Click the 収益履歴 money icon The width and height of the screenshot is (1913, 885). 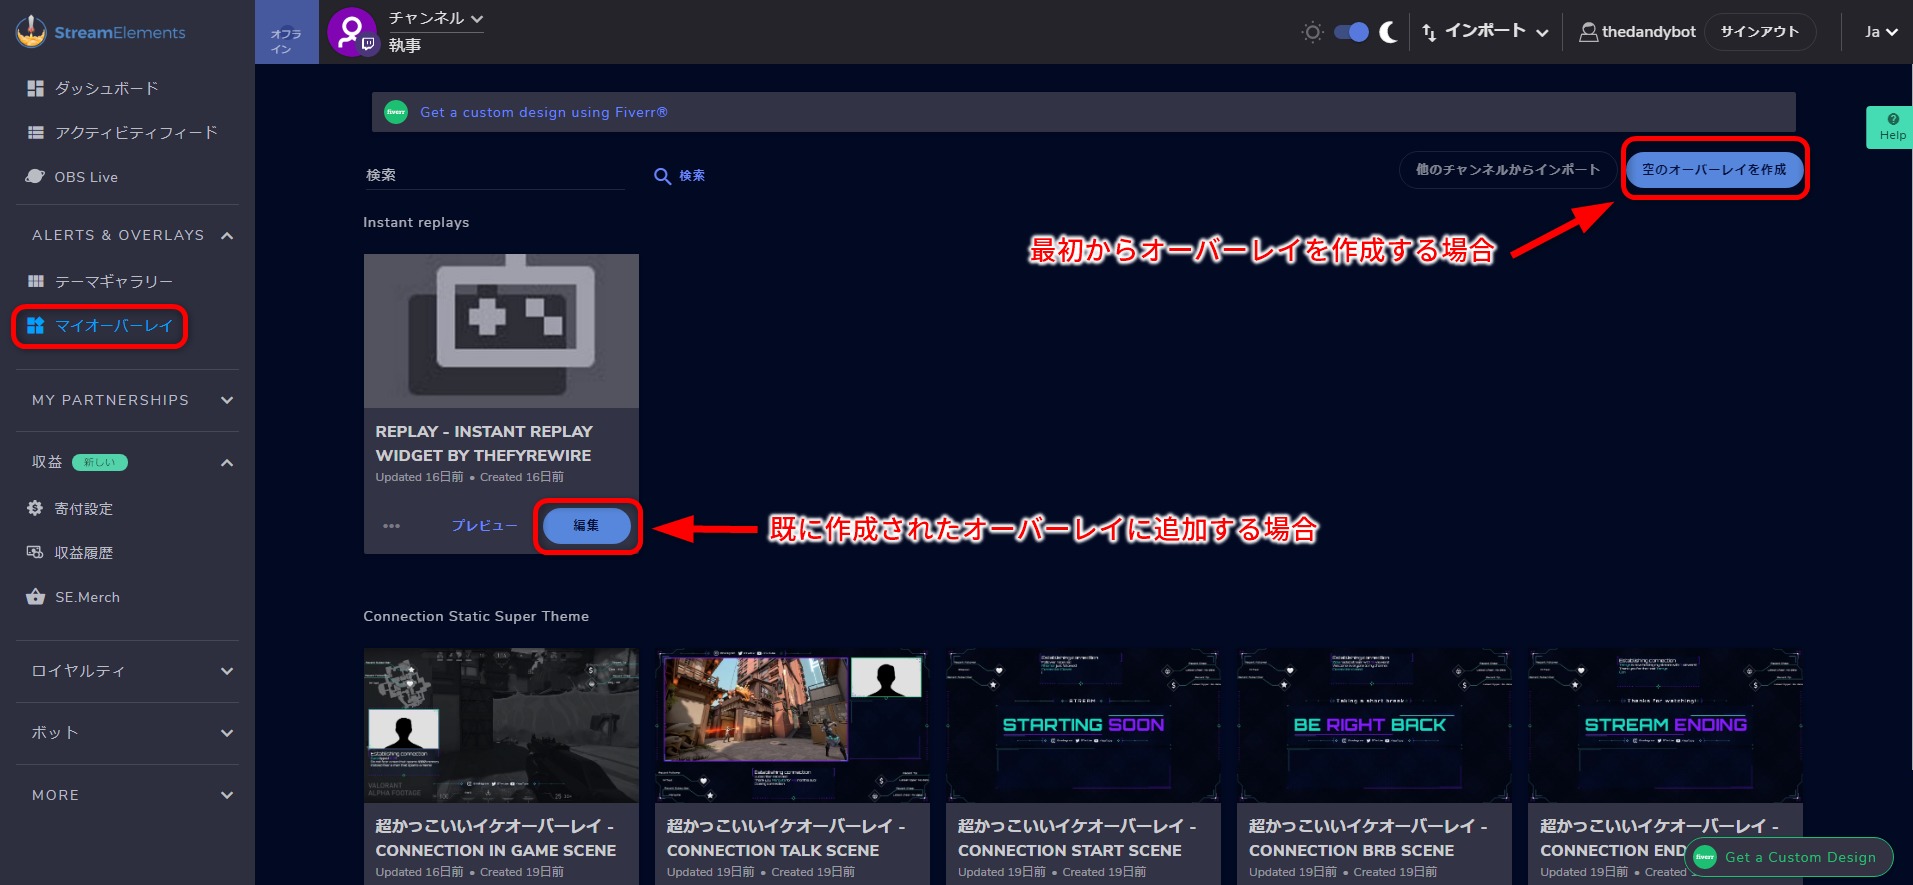35,552
